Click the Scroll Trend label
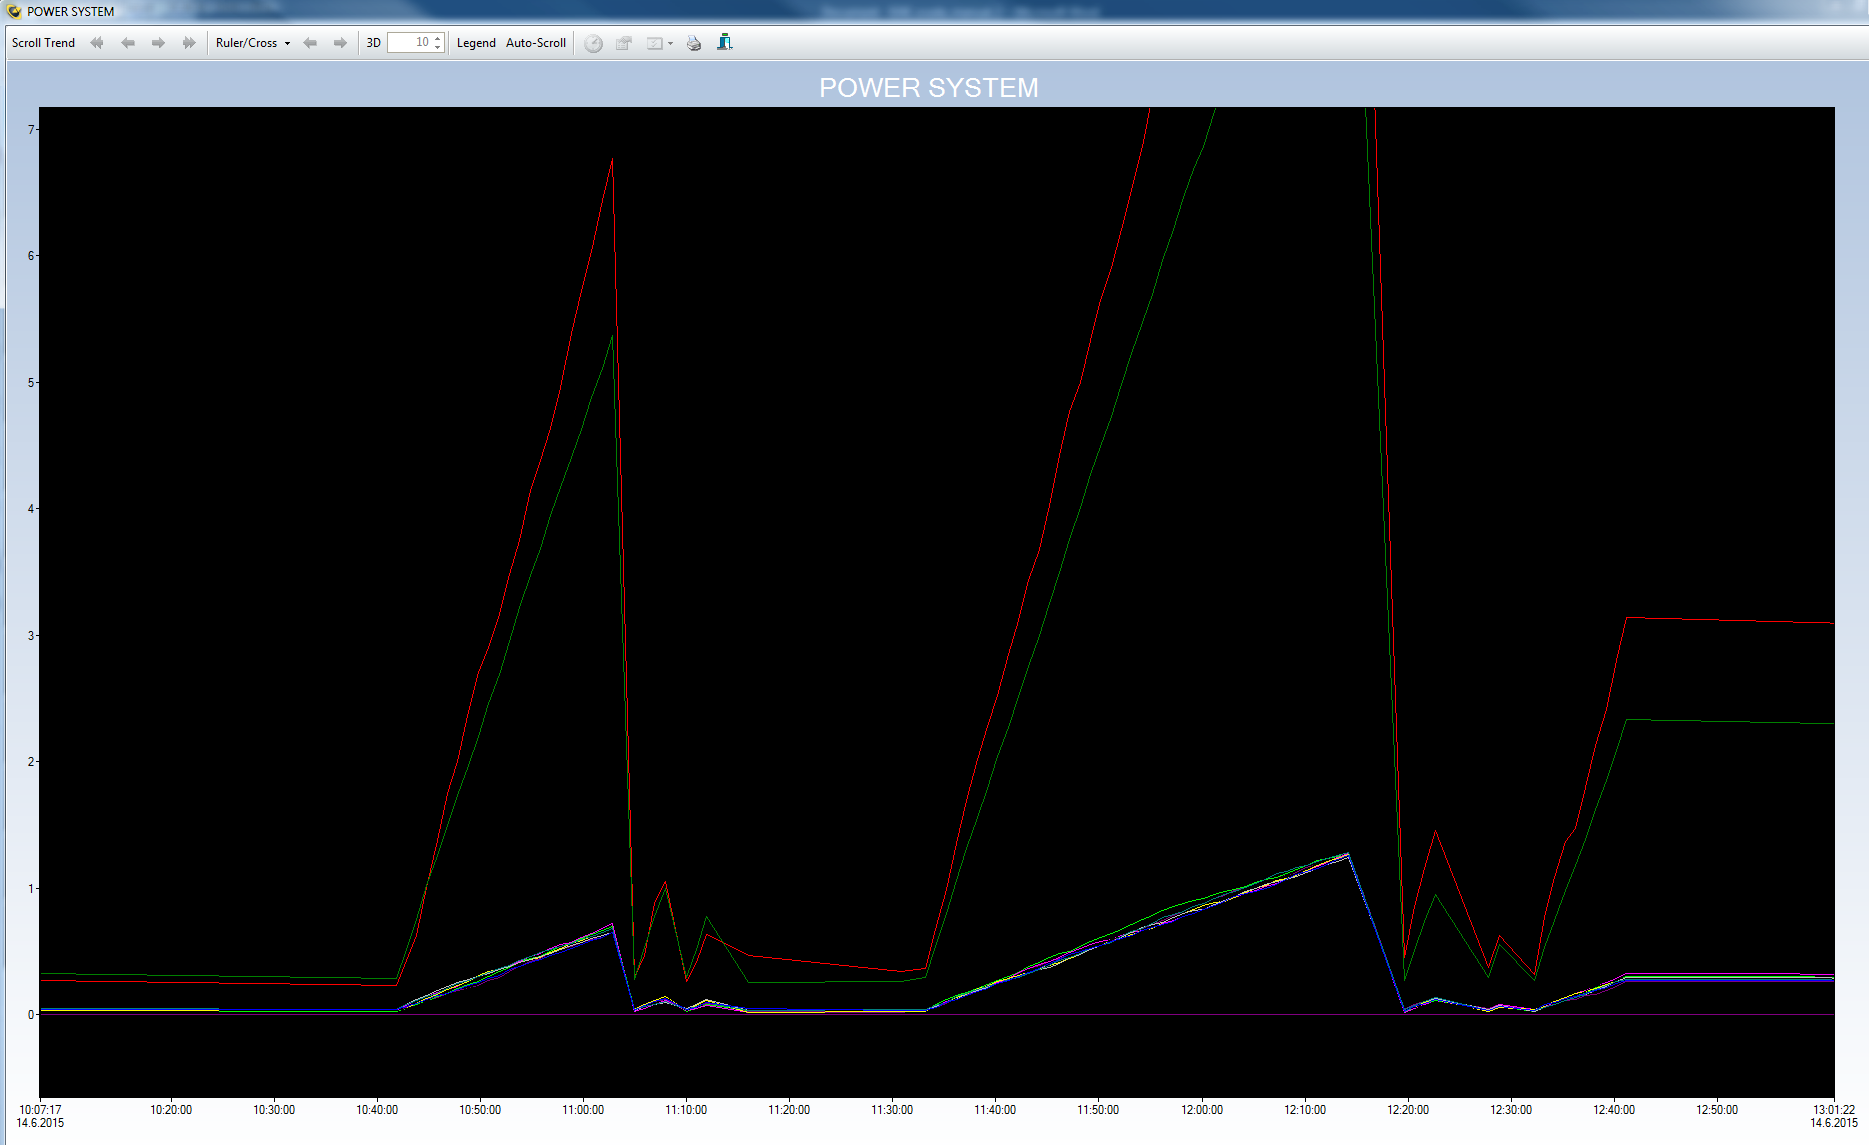The image size is (1869, 1145). (43, 43)
